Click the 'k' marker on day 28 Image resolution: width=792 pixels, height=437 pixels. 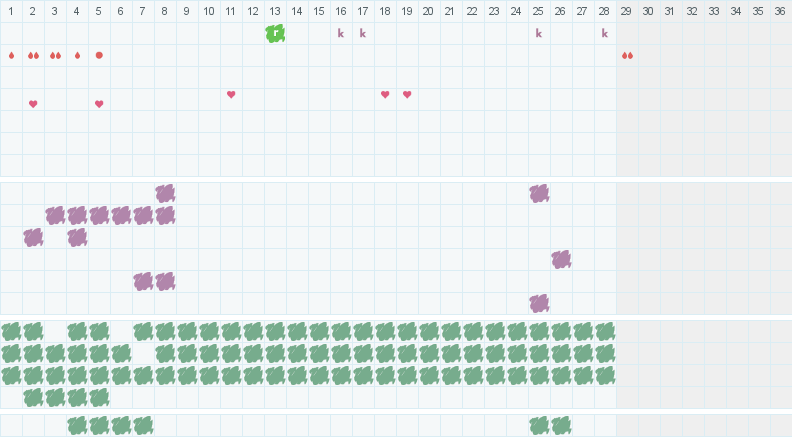coord(605,33)
